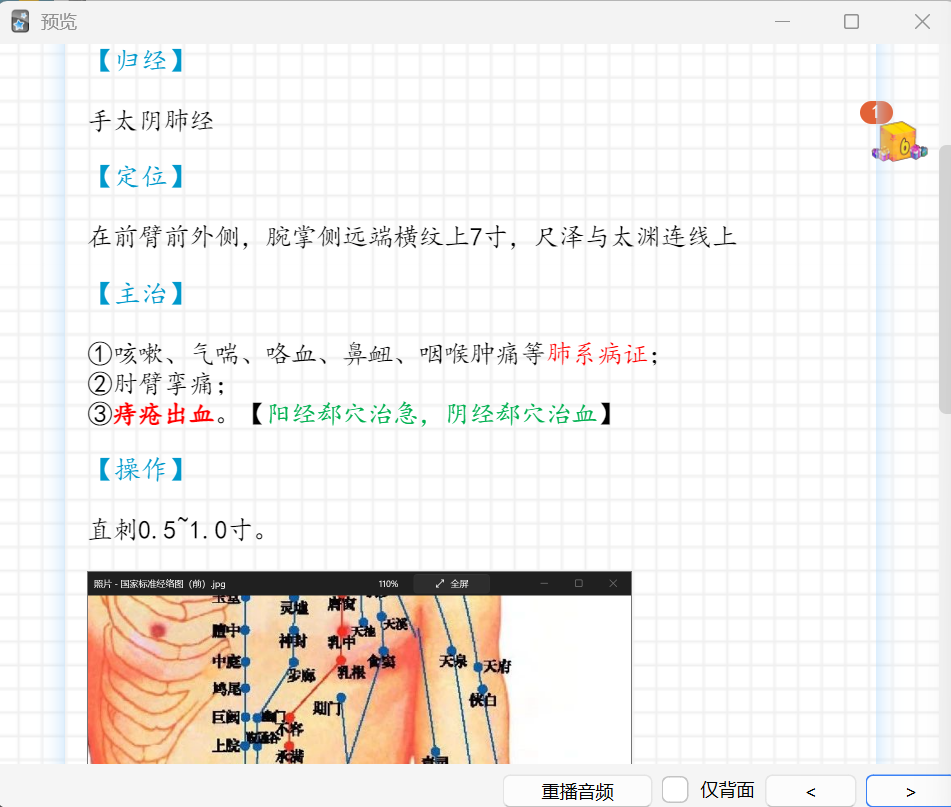This screenshot has height=807, width=951.
Task: Go to previous card with < button
Action: (810, 791)
